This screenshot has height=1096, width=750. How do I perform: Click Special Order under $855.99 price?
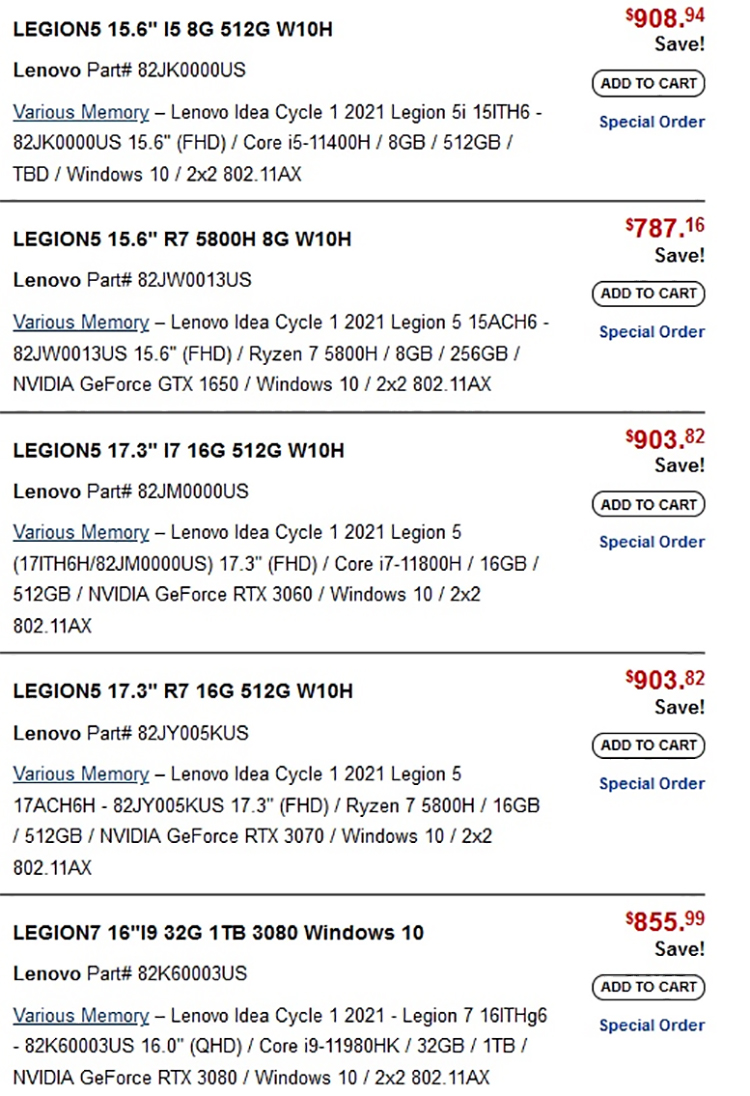pos(651,1025)
